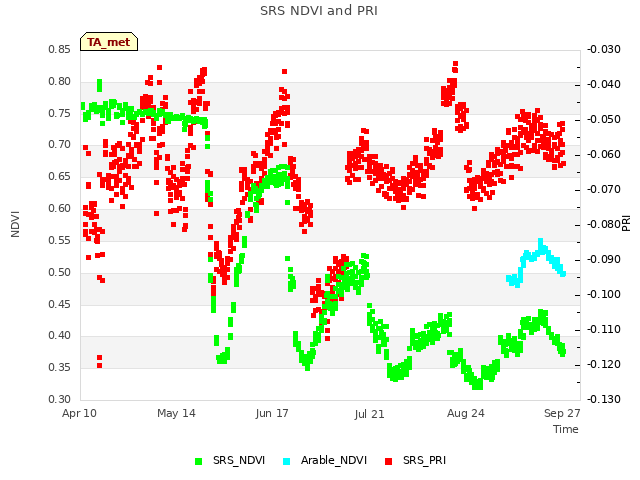The image size is (640, 480).
Task: Click the red SRS_PRI legend swatch
Action: tap(389, 461)
